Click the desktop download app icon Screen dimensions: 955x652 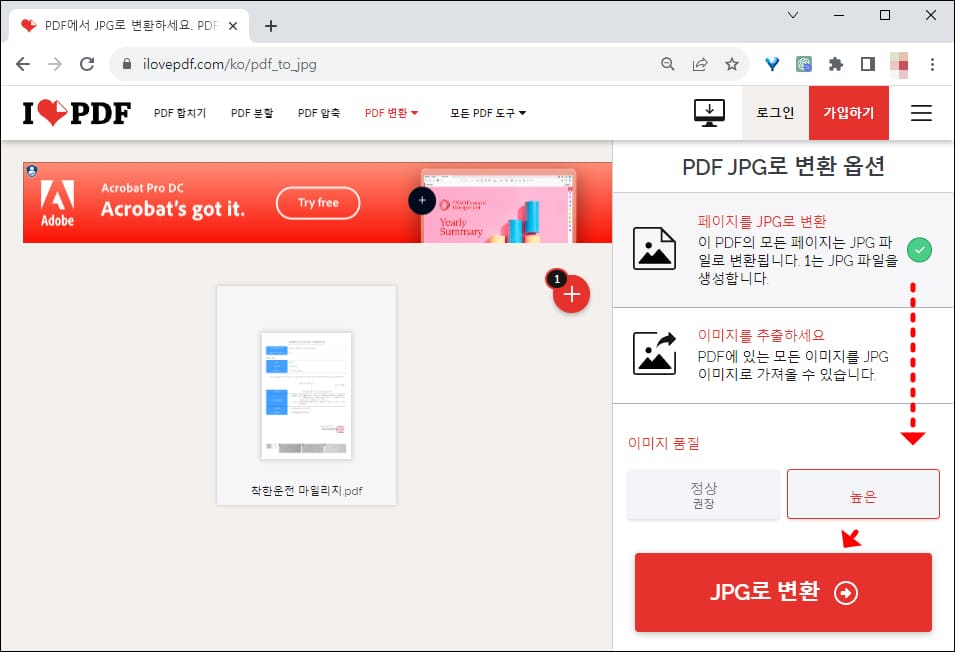(709, 113)
